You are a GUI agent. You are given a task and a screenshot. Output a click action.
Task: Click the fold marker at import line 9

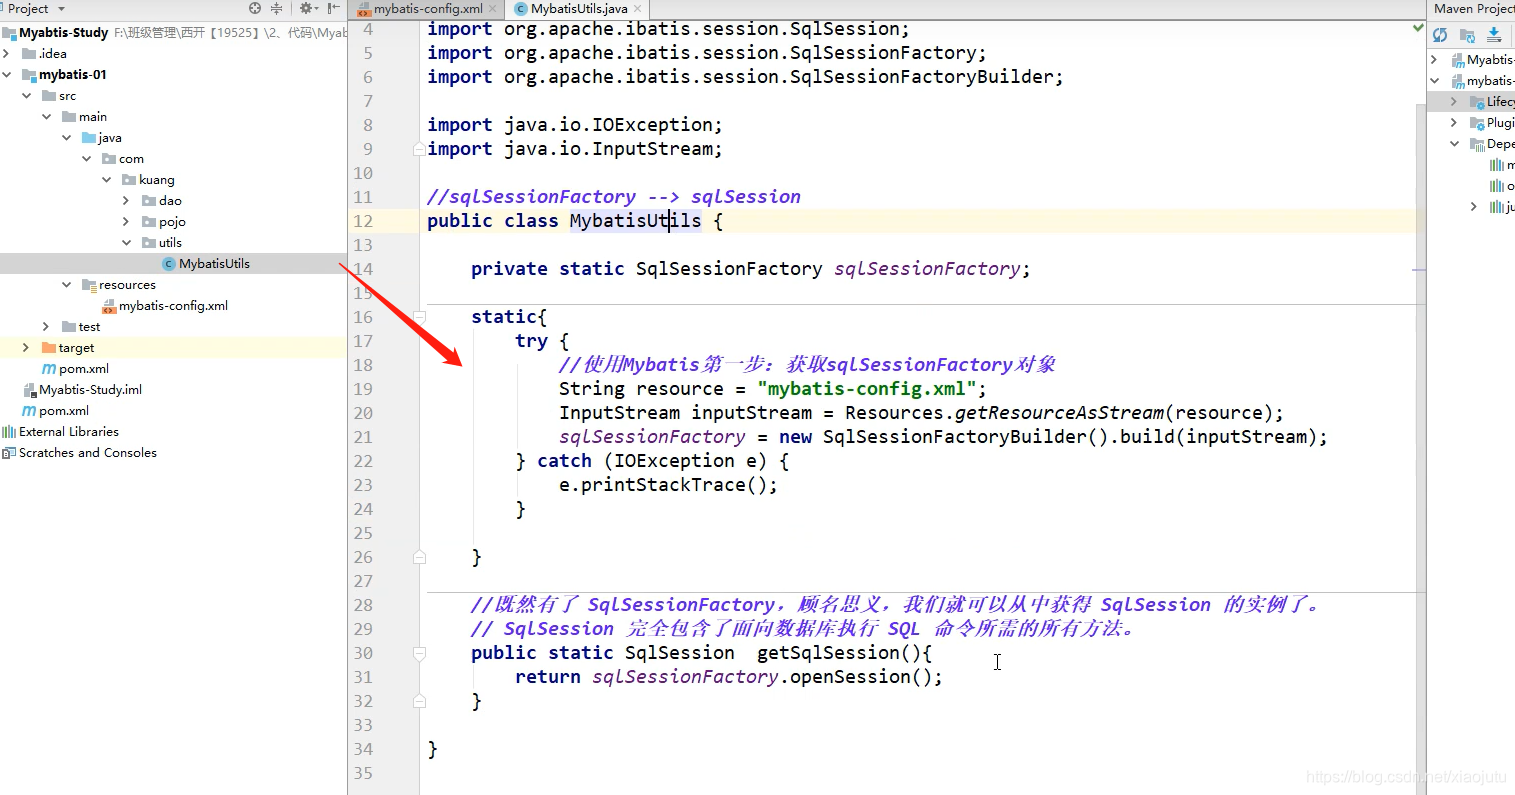coord(420,149)
